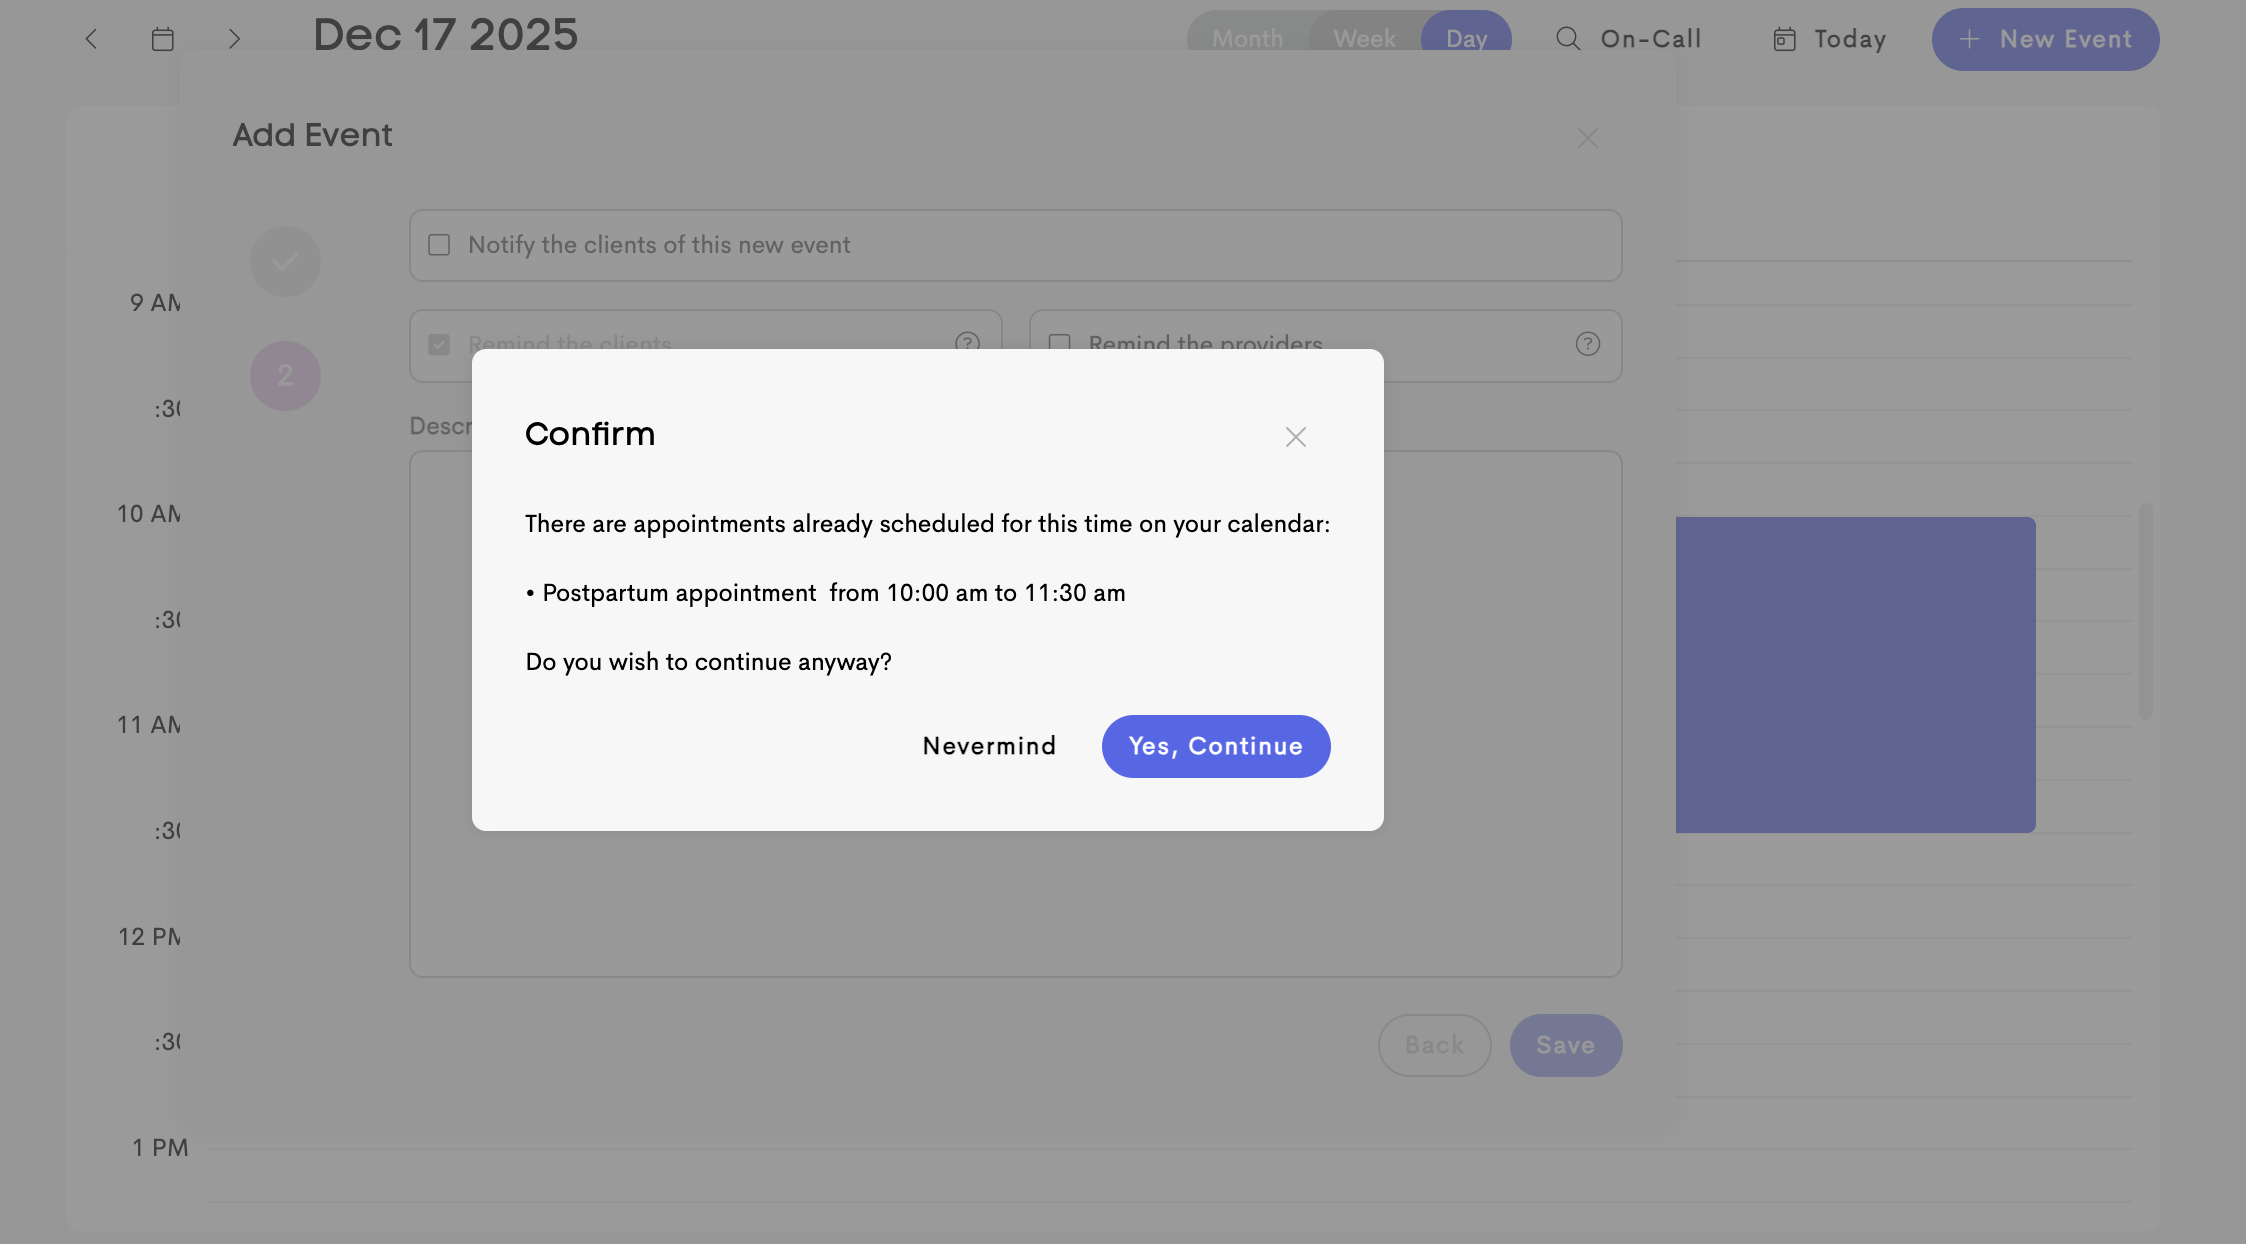This screenshot has height=1244, width=2246.
Task: Enable Remind the providers checkbox
Action: click(x=1059, y=343)
